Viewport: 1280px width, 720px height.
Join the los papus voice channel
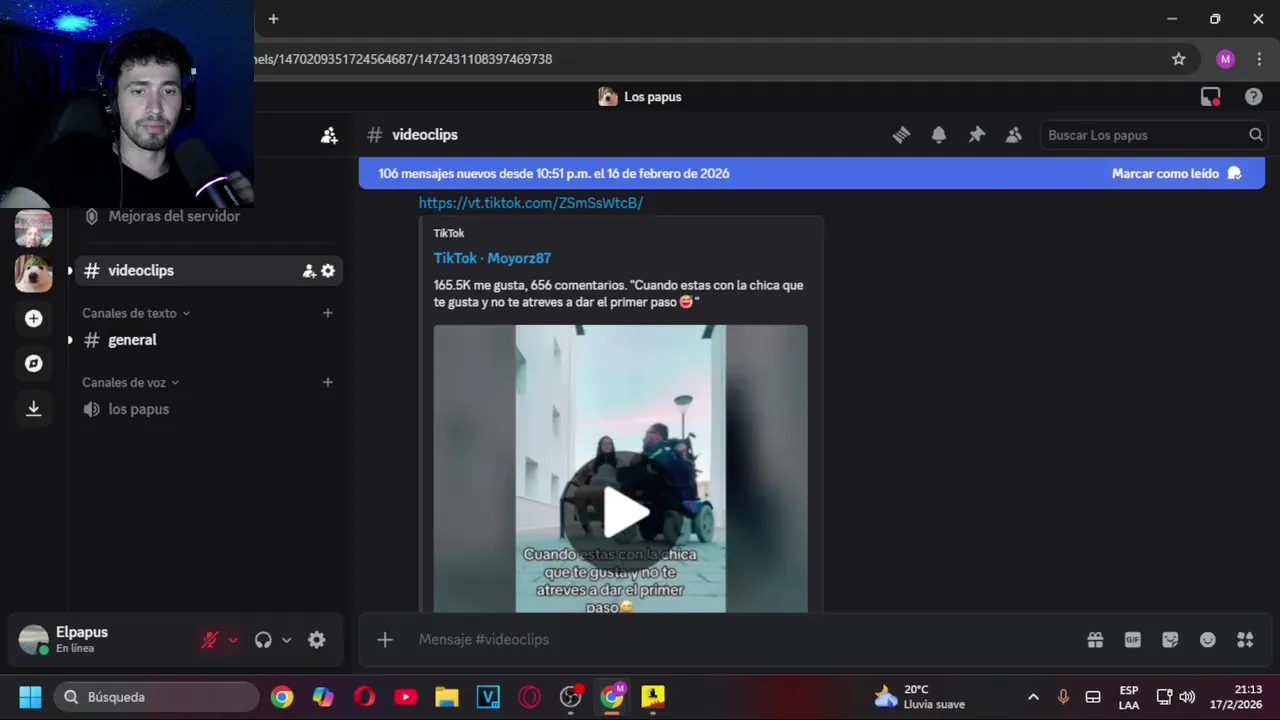pyautogui.click(x=209, y=409)
